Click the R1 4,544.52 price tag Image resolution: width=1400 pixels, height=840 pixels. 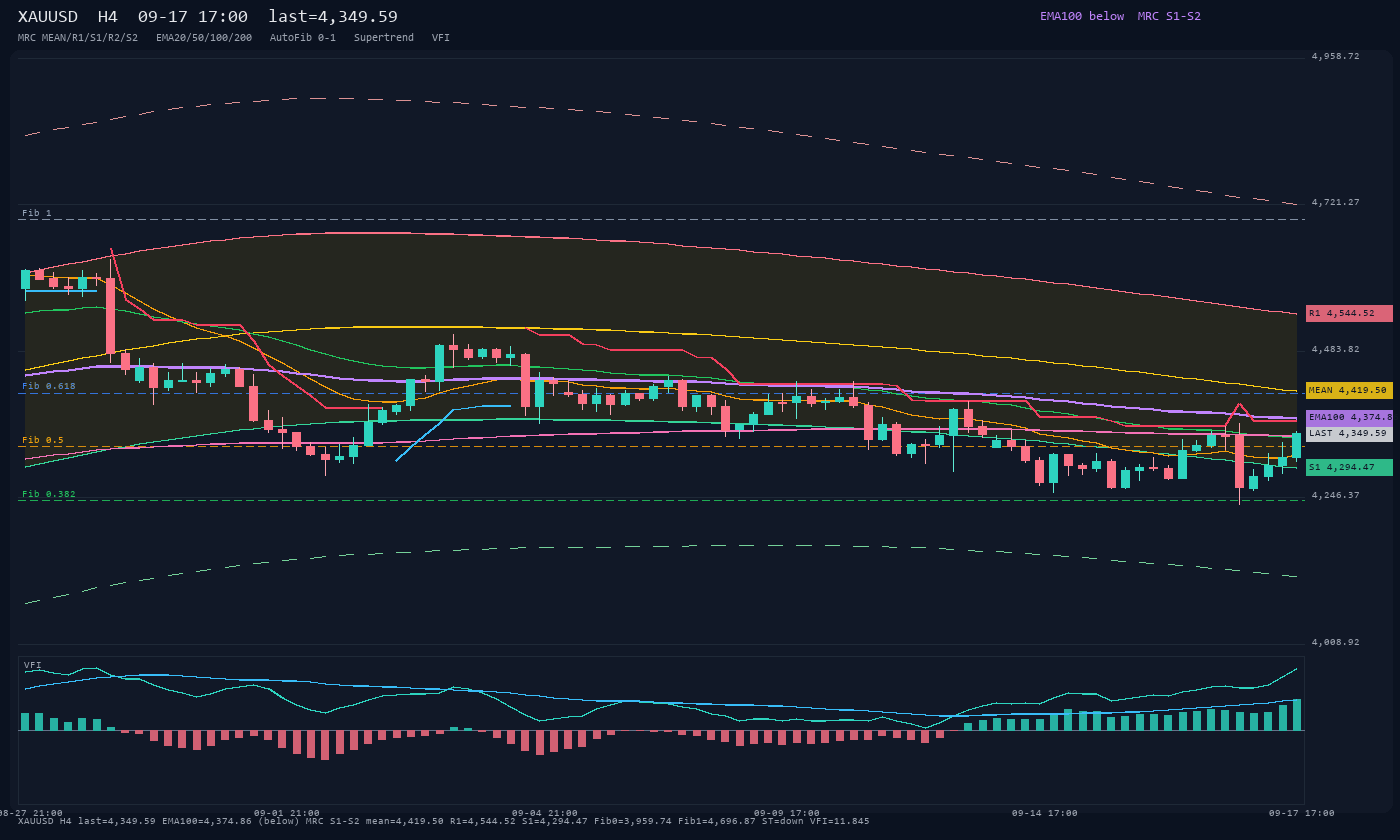[1349, 313]
